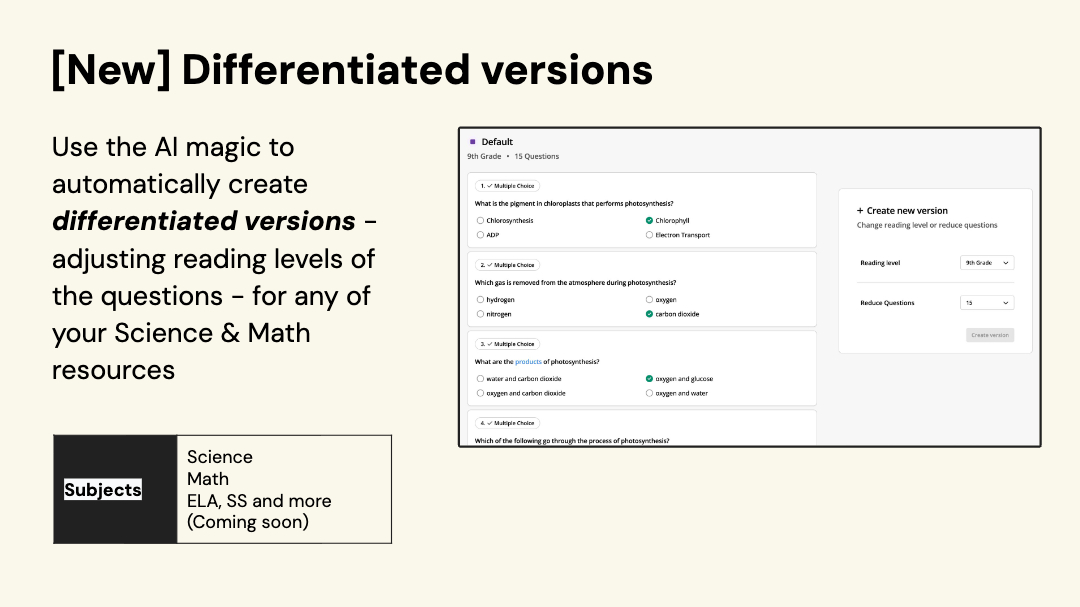1080x607 pixels.
Task: Click the Subjects label in the black box
Action: click(x=103, y=490)
